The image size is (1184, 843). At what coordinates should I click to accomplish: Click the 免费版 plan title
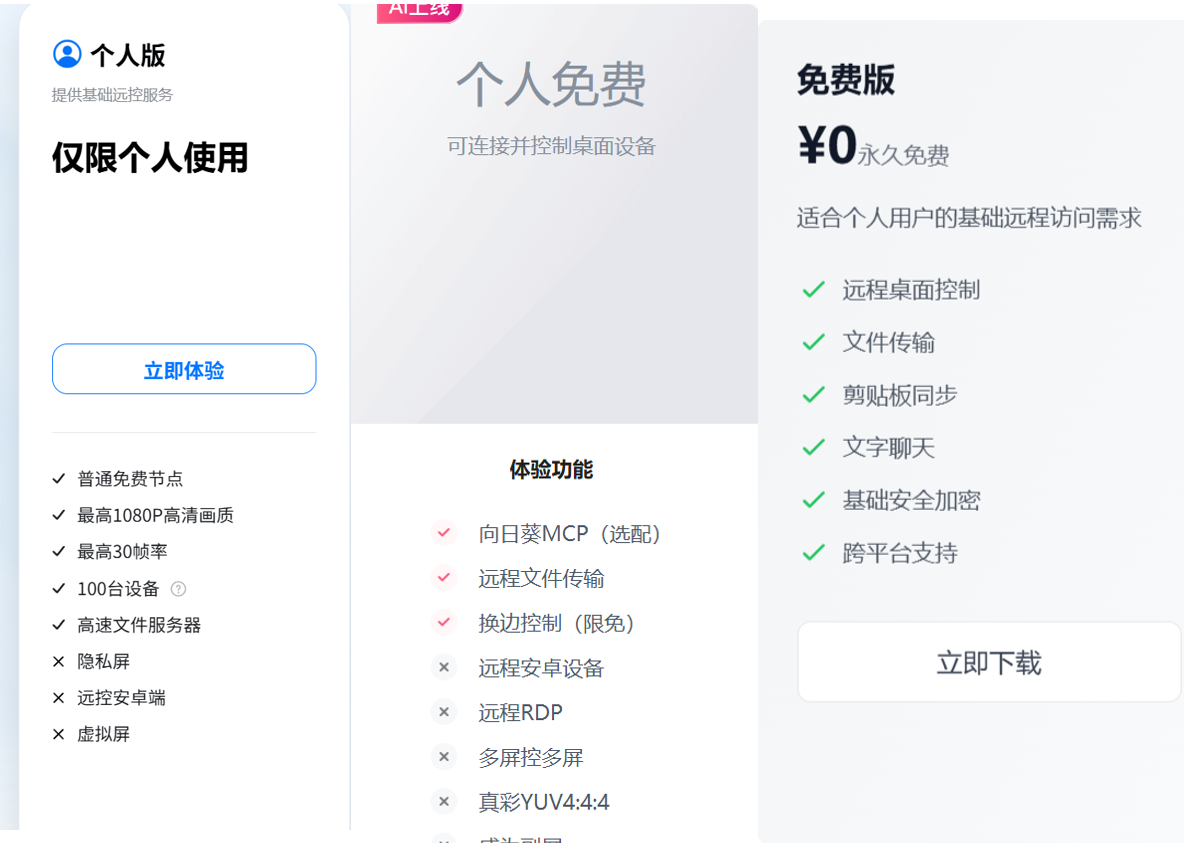pos(846,79)
